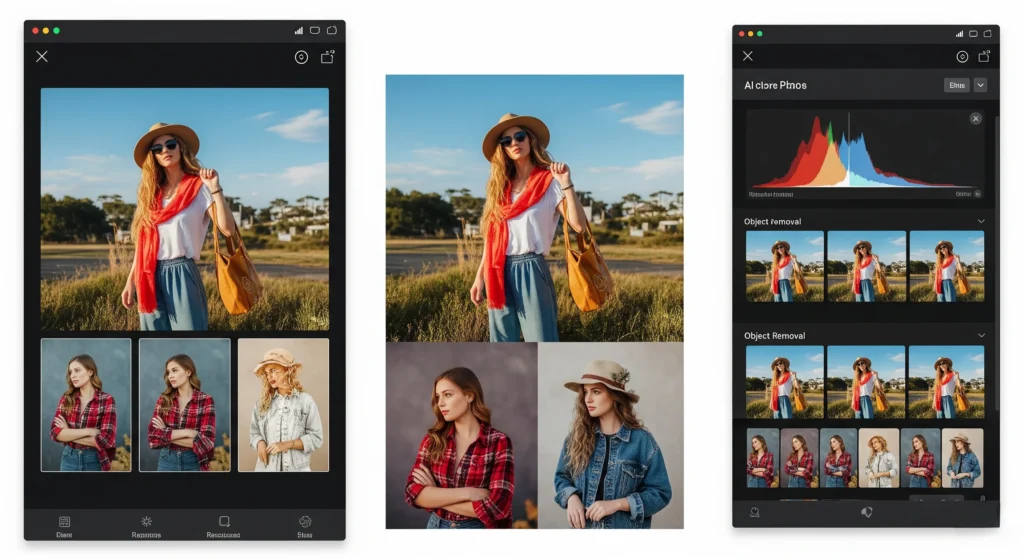Screen dimensions: 1024x559
Task: Click the red close dot on left window
Action: click(x=35, y=31)
